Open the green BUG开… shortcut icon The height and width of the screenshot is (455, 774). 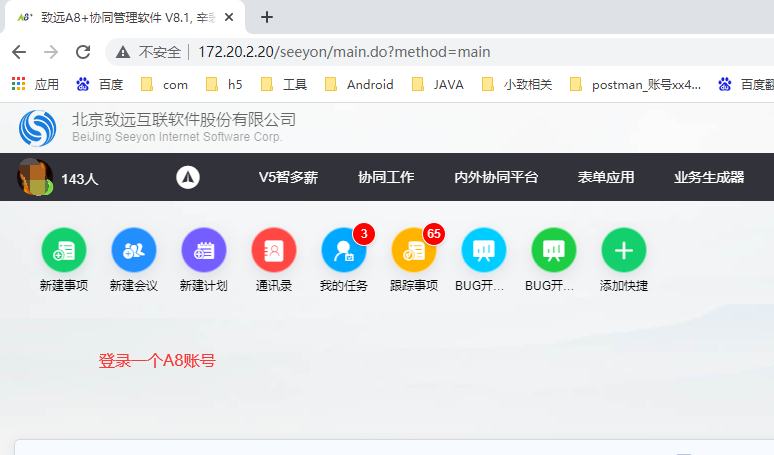554,250
